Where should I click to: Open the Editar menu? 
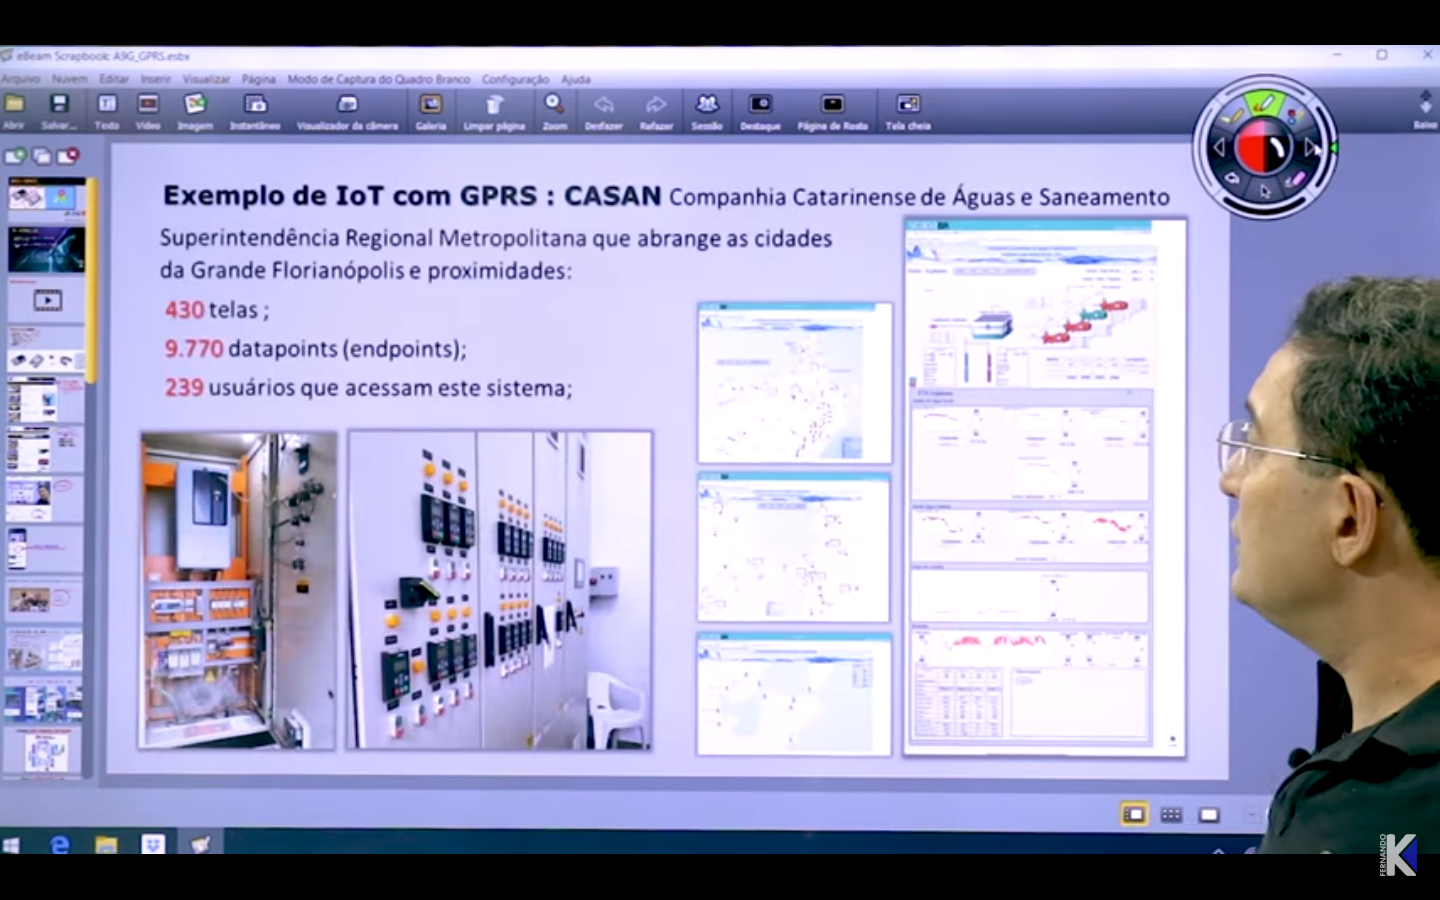click(114, 79)
